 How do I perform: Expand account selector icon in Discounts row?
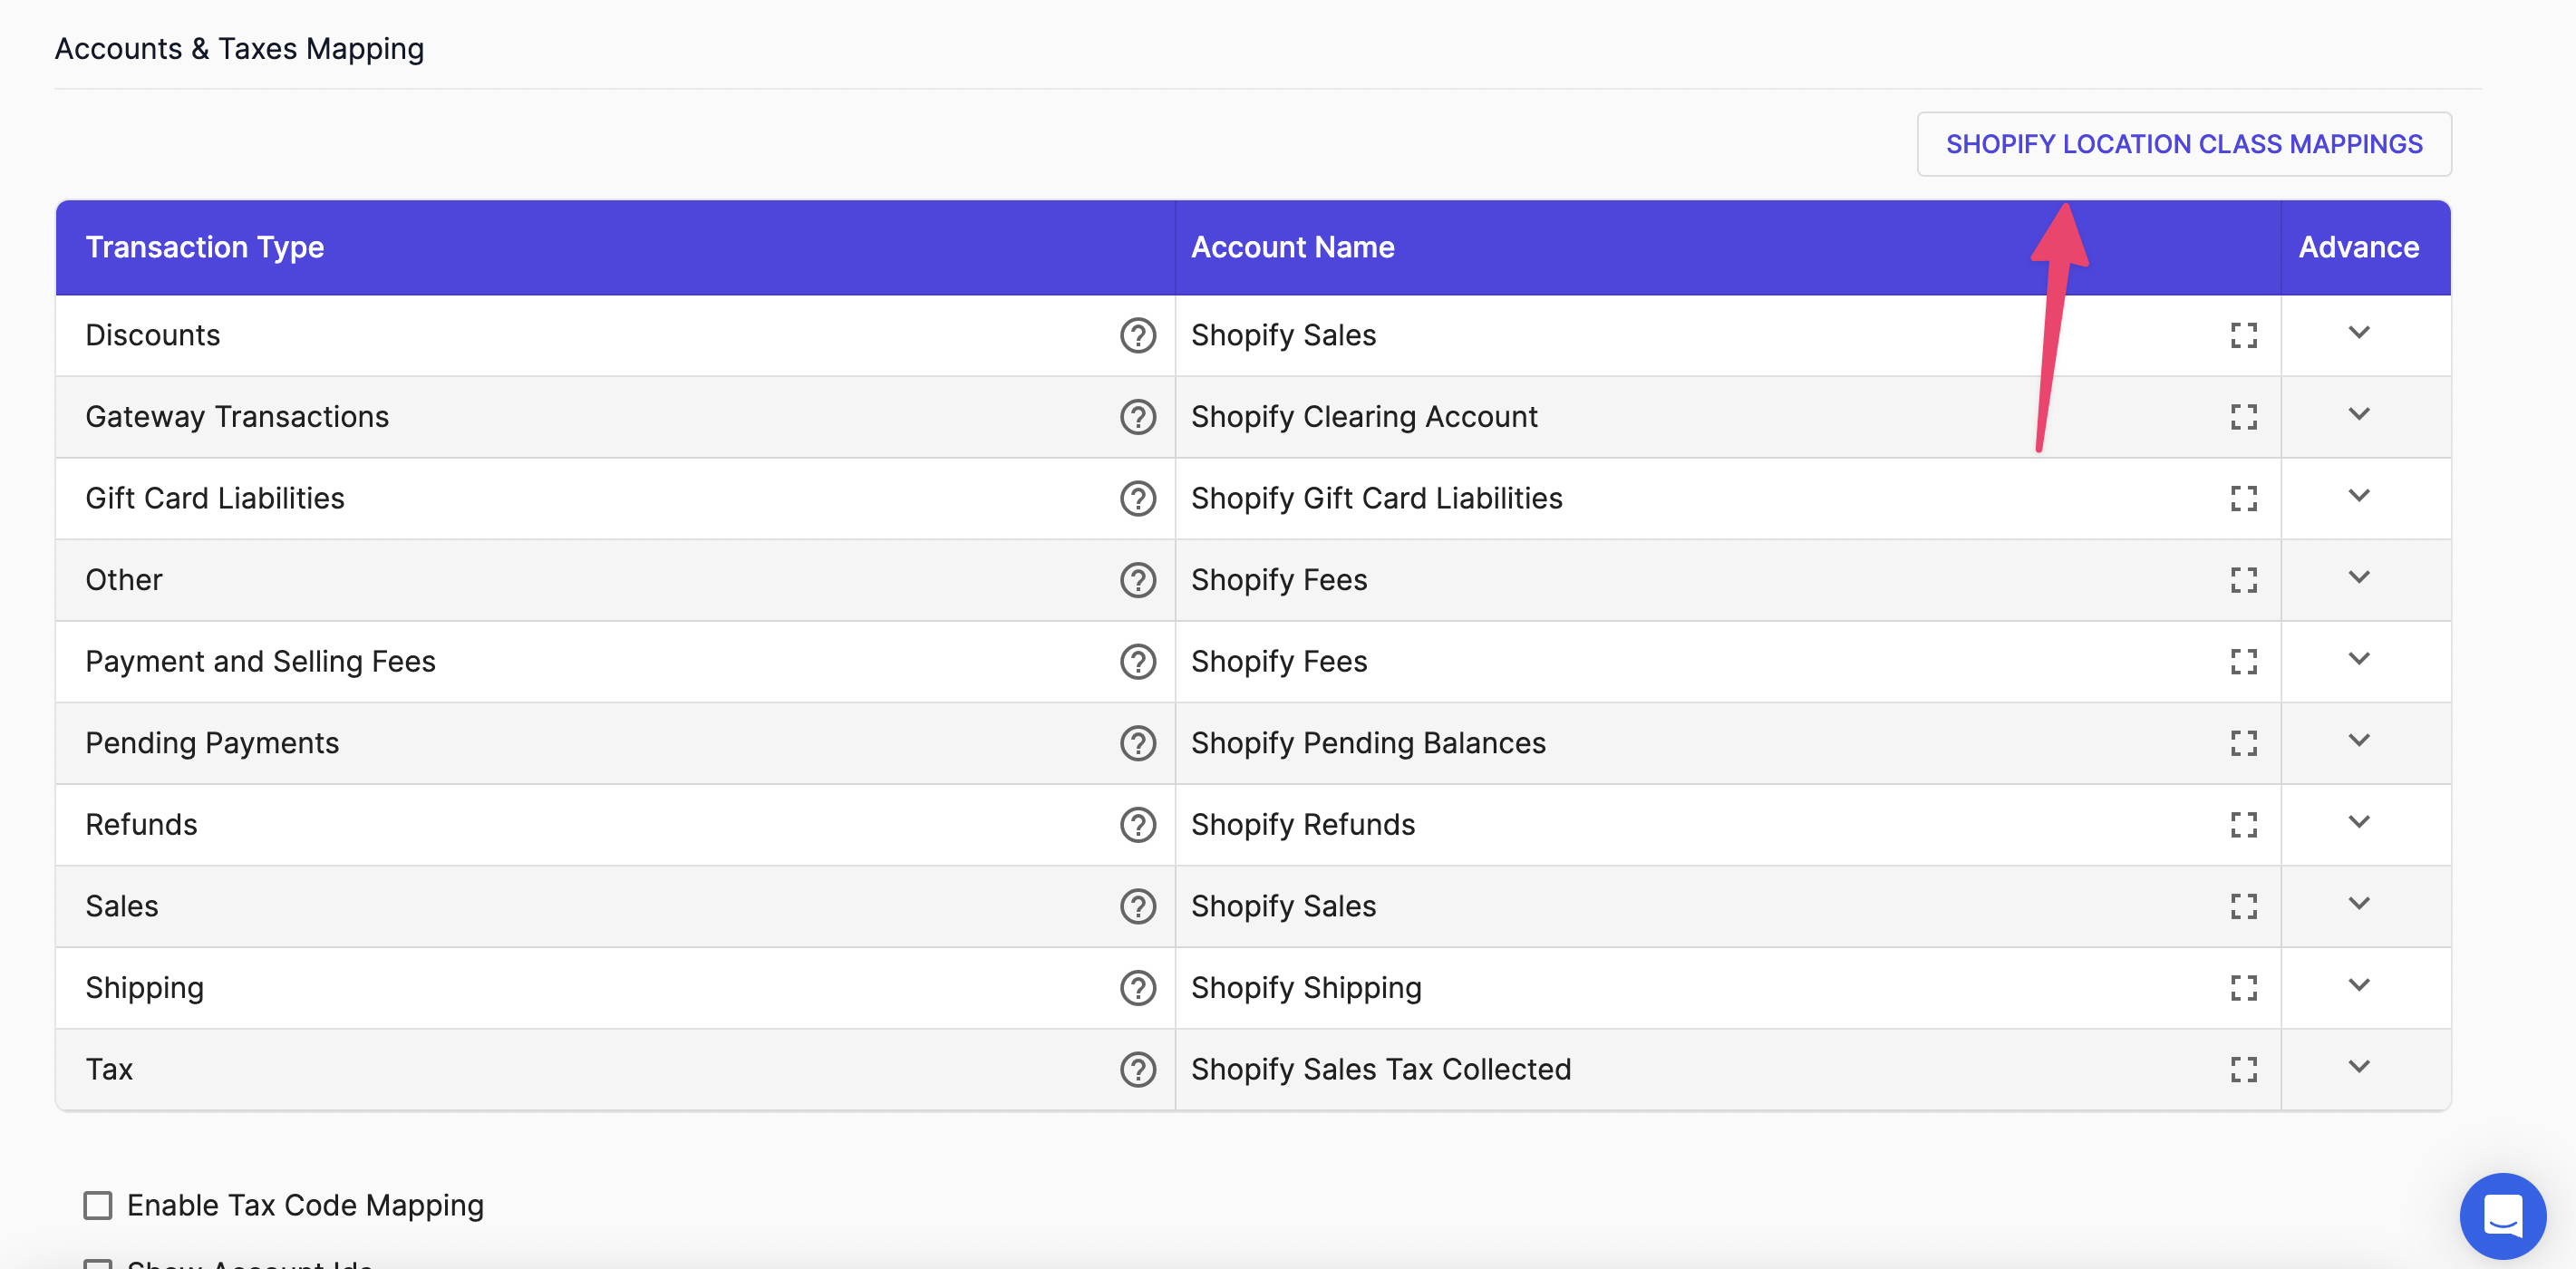2243,335
